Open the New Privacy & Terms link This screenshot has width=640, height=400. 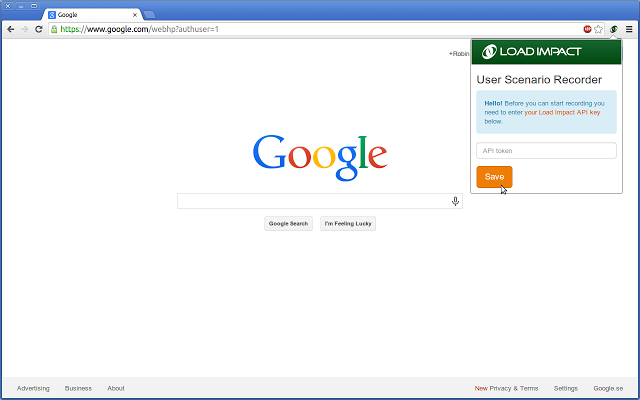point(506,388)
